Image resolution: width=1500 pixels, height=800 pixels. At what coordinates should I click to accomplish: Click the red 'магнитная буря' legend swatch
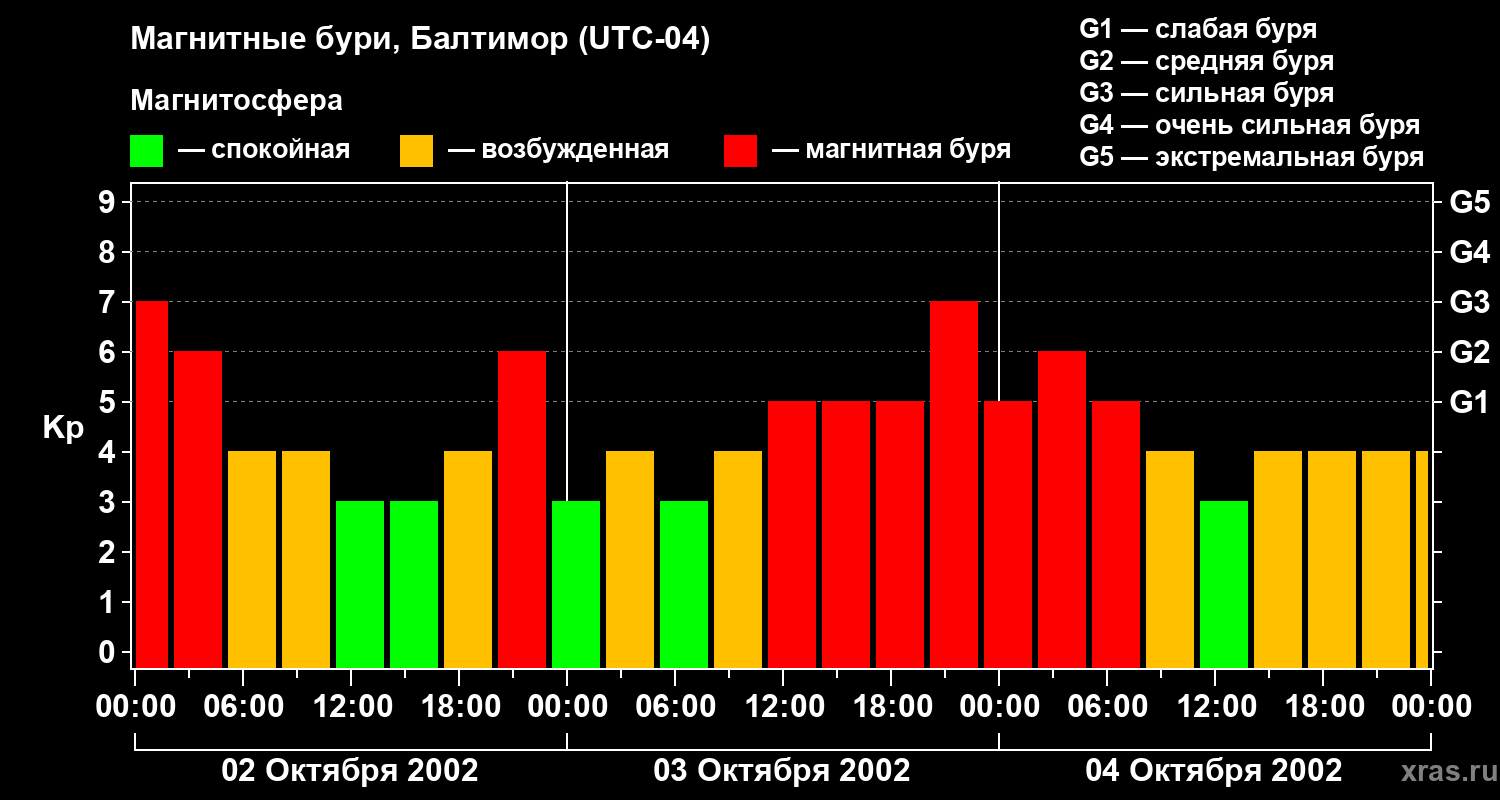[740, 151]
